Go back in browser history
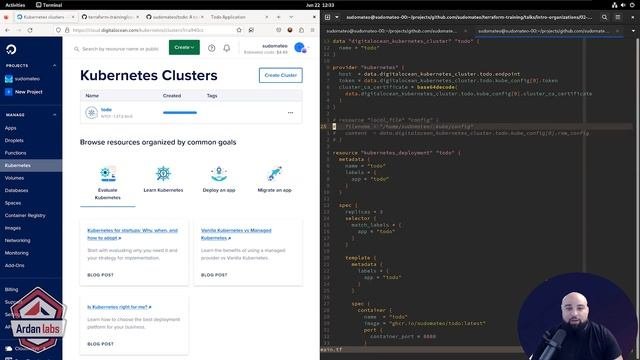Image resolution: width=640 pixels, height=360 pixels. point(7,30)
